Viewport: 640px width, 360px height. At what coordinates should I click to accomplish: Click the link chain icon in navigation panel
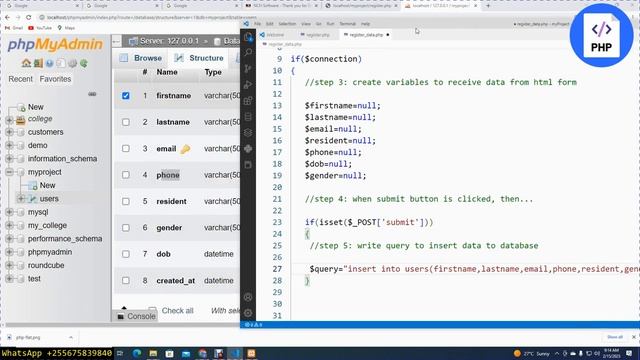click(92, 94)
